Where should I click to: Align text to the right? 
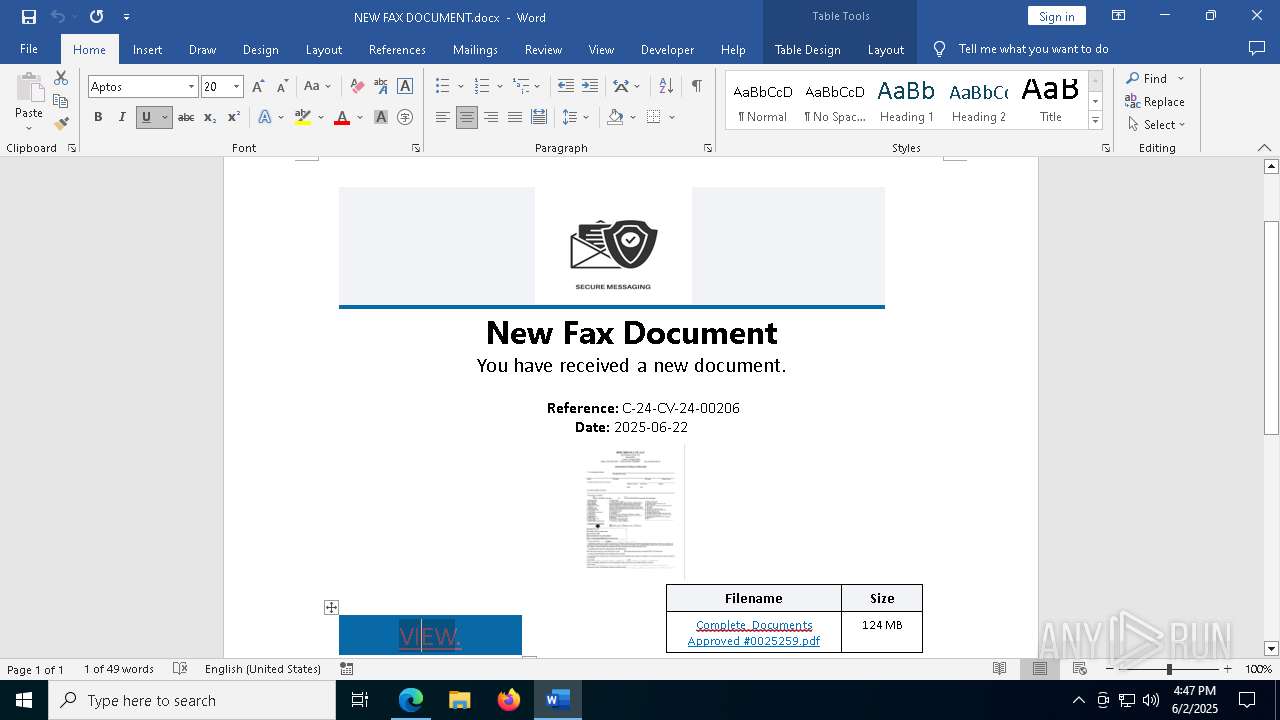pos(491,117)
